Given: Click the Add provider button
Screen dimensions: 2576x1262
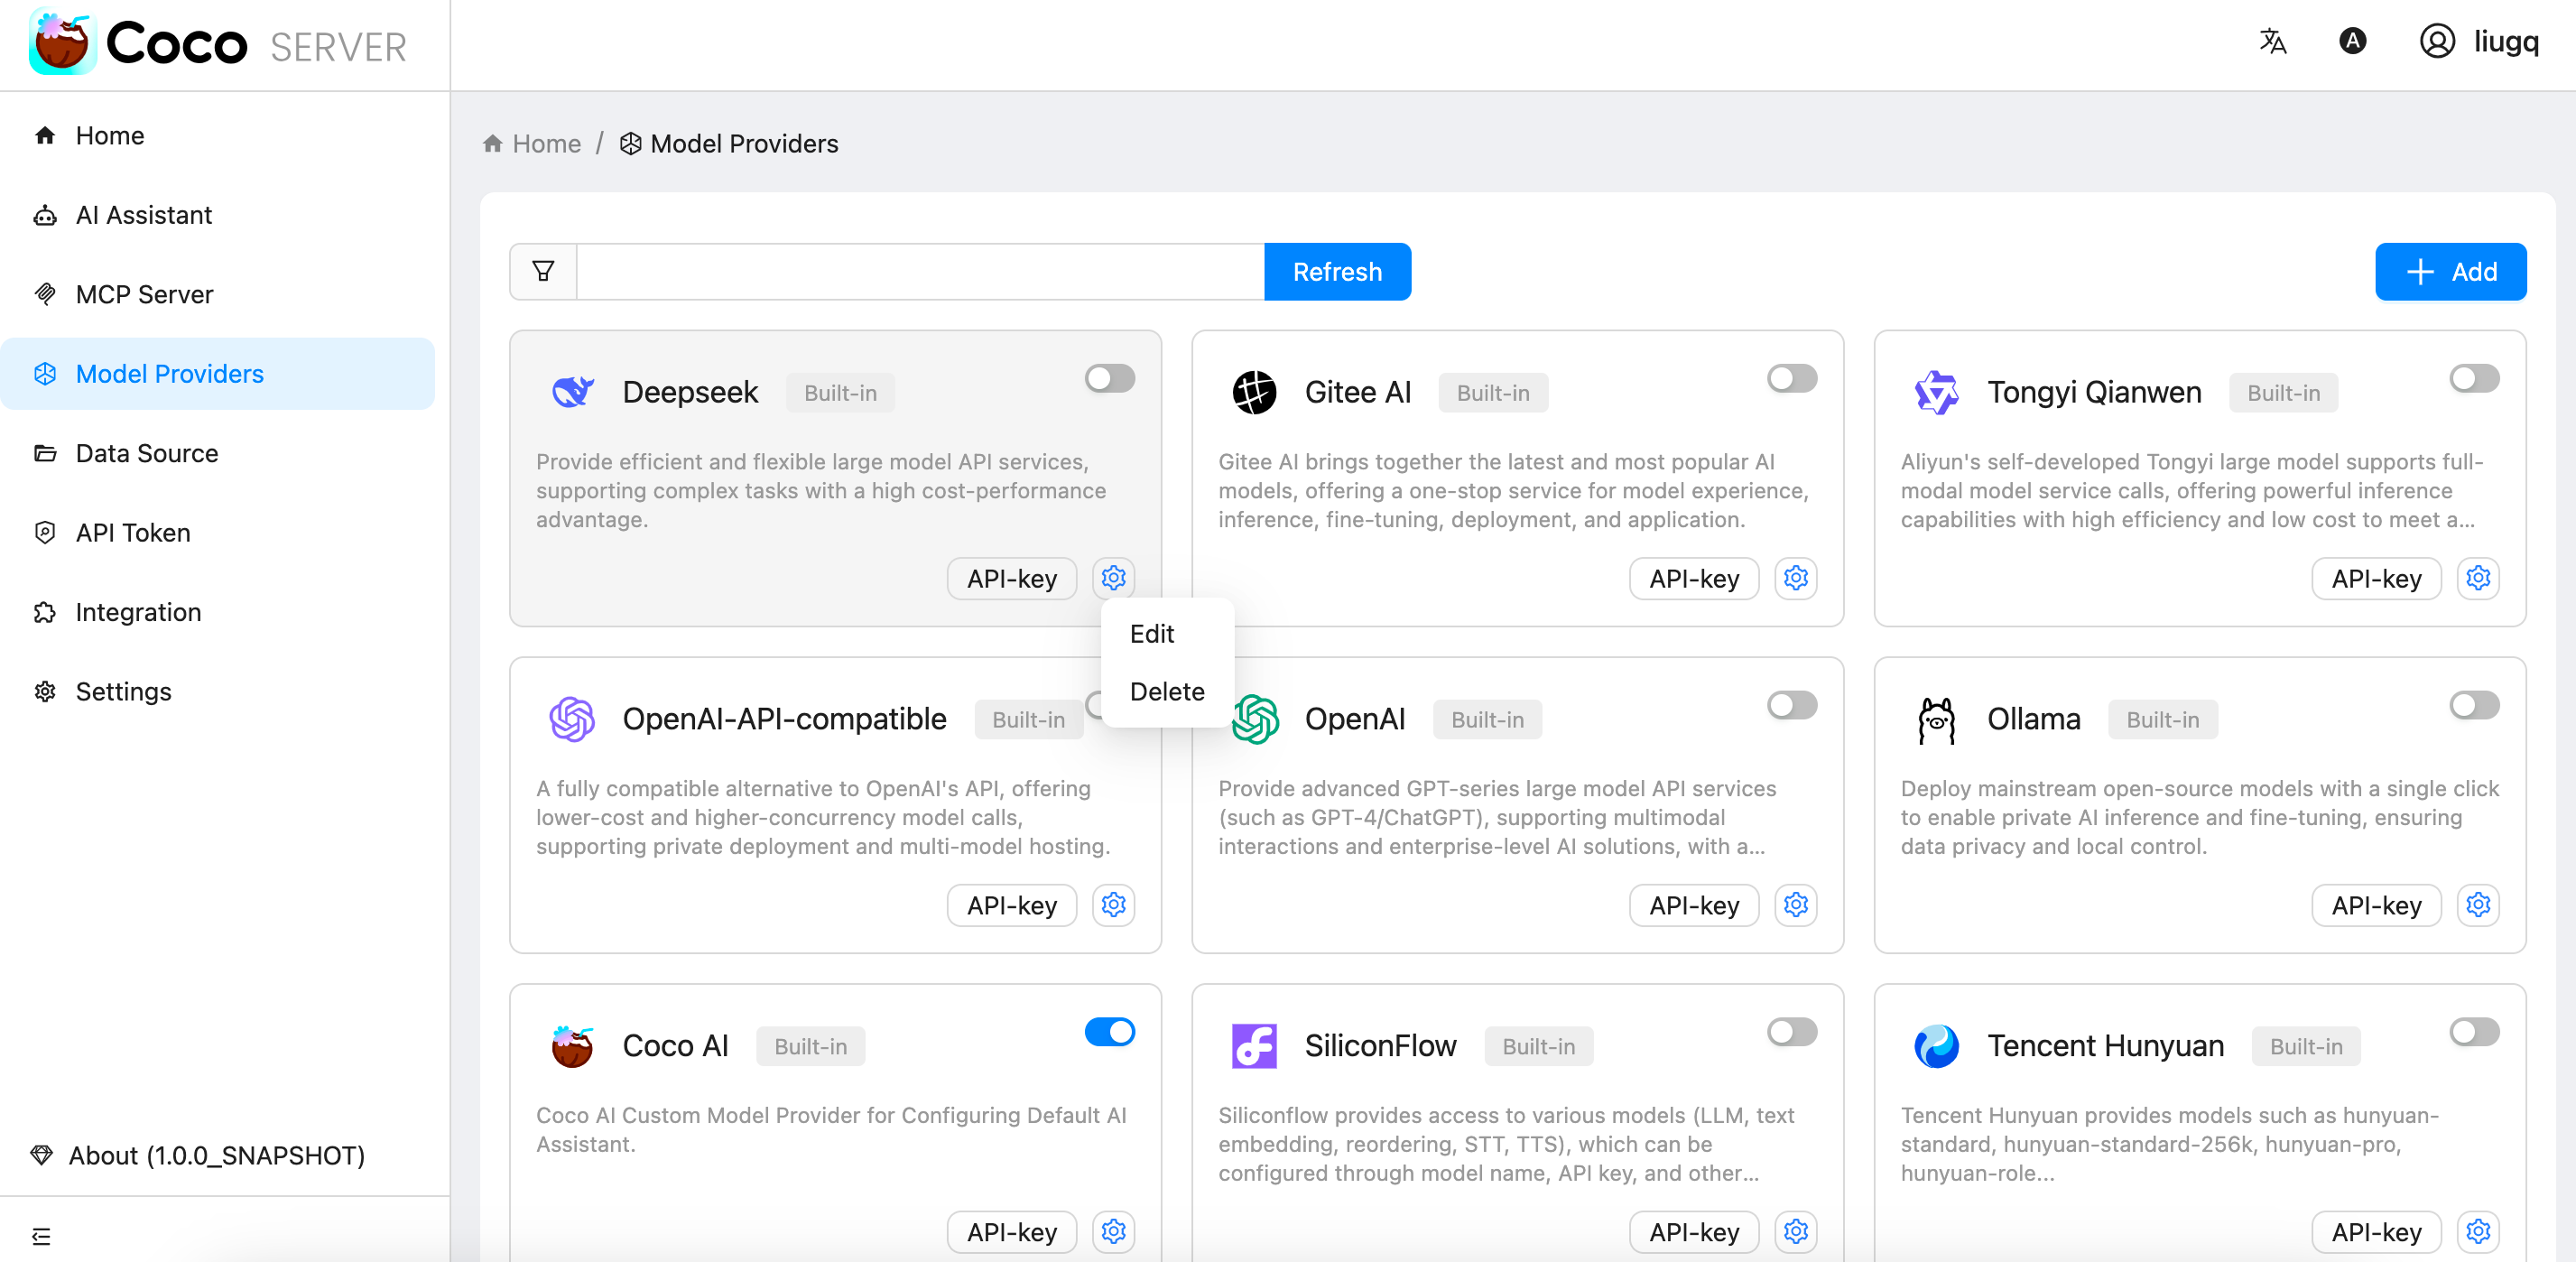Looking at the screenshot, I should (2450, 272).
